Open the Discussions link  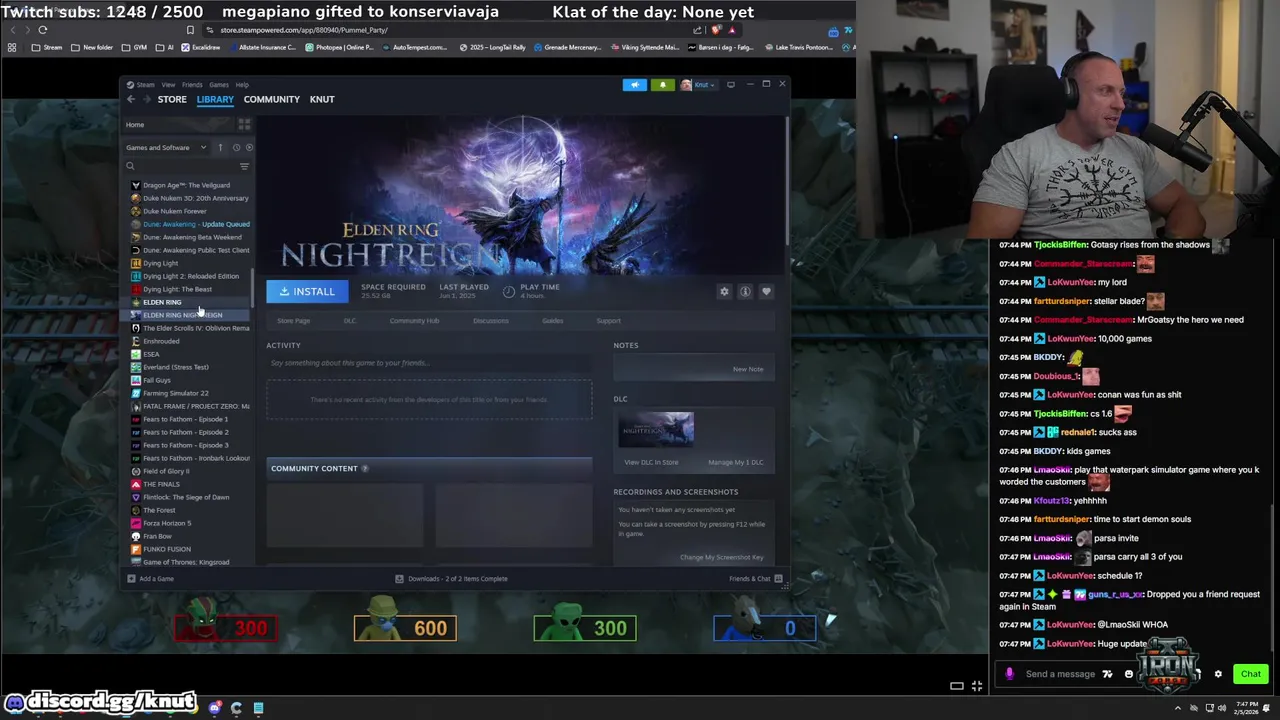coord(490,321)
